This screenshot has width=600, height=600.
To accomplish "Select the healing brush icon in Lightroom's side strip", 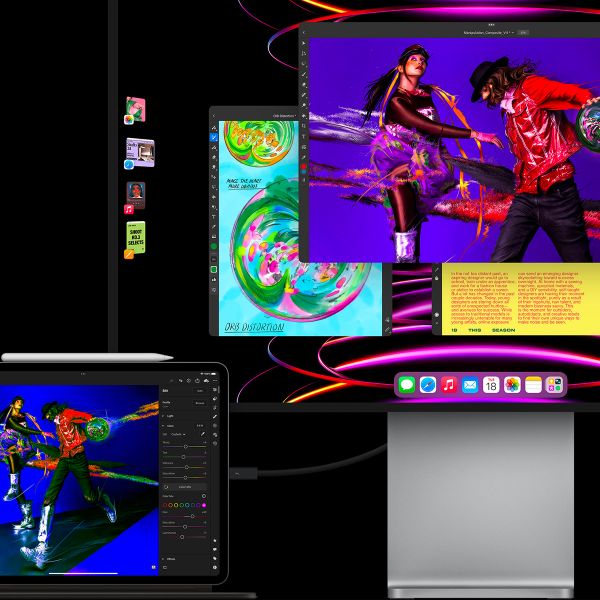I will tap(215, 416).
